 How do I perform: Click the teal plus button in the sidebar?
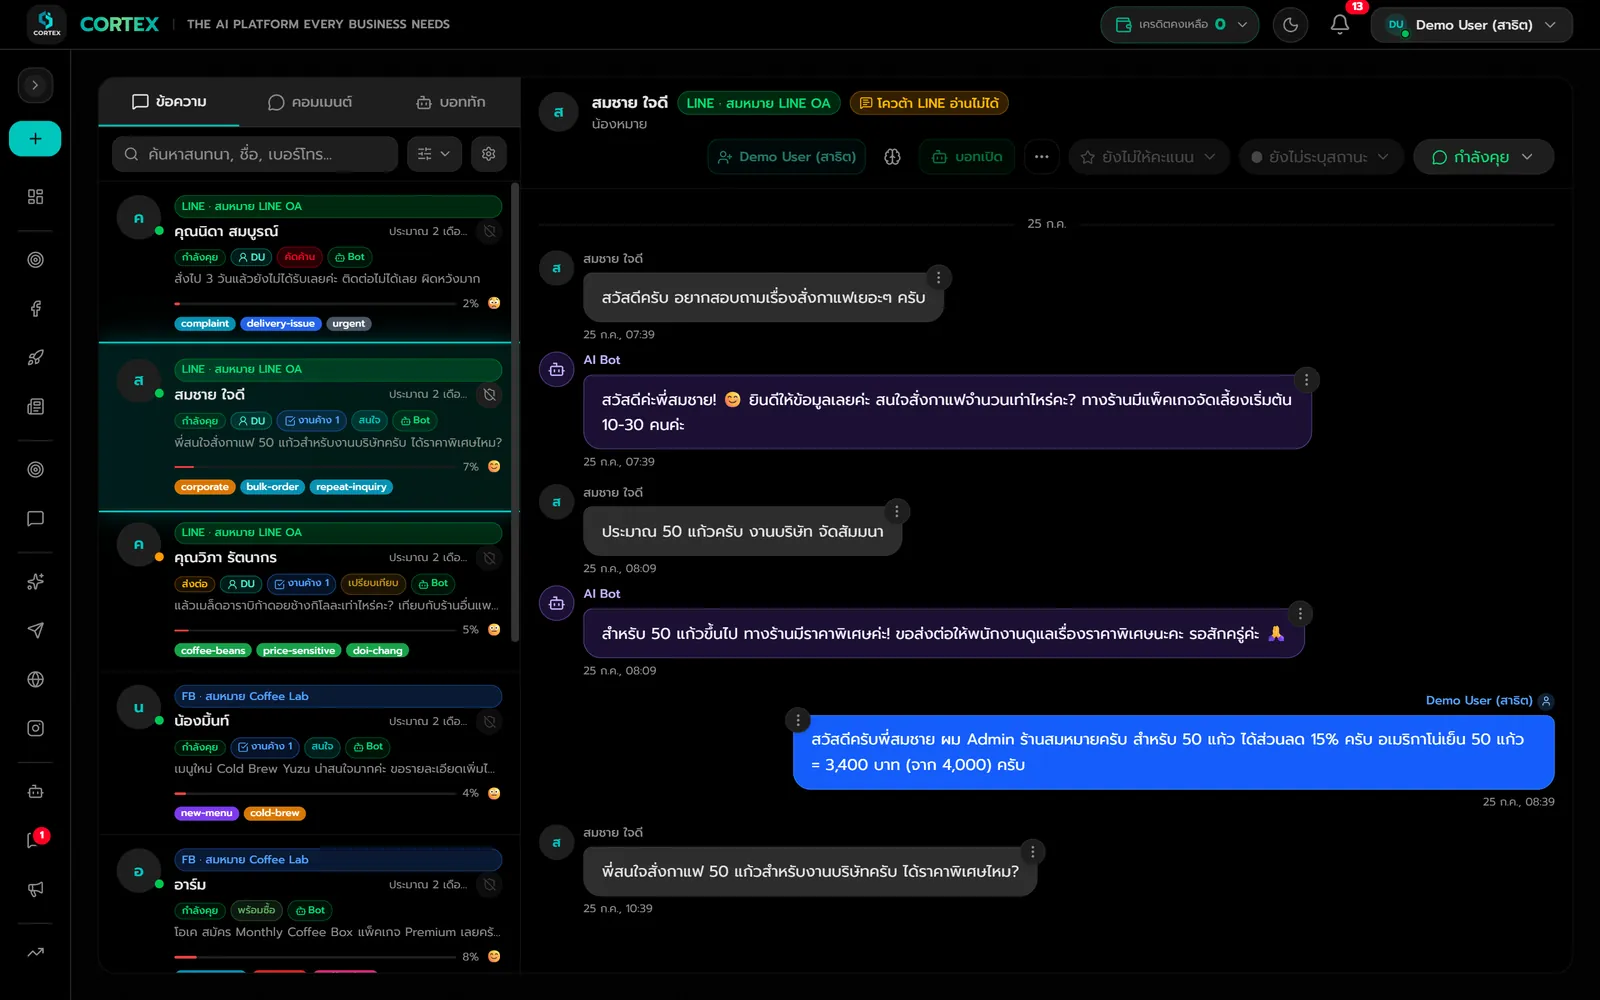(x=35, y=139)
